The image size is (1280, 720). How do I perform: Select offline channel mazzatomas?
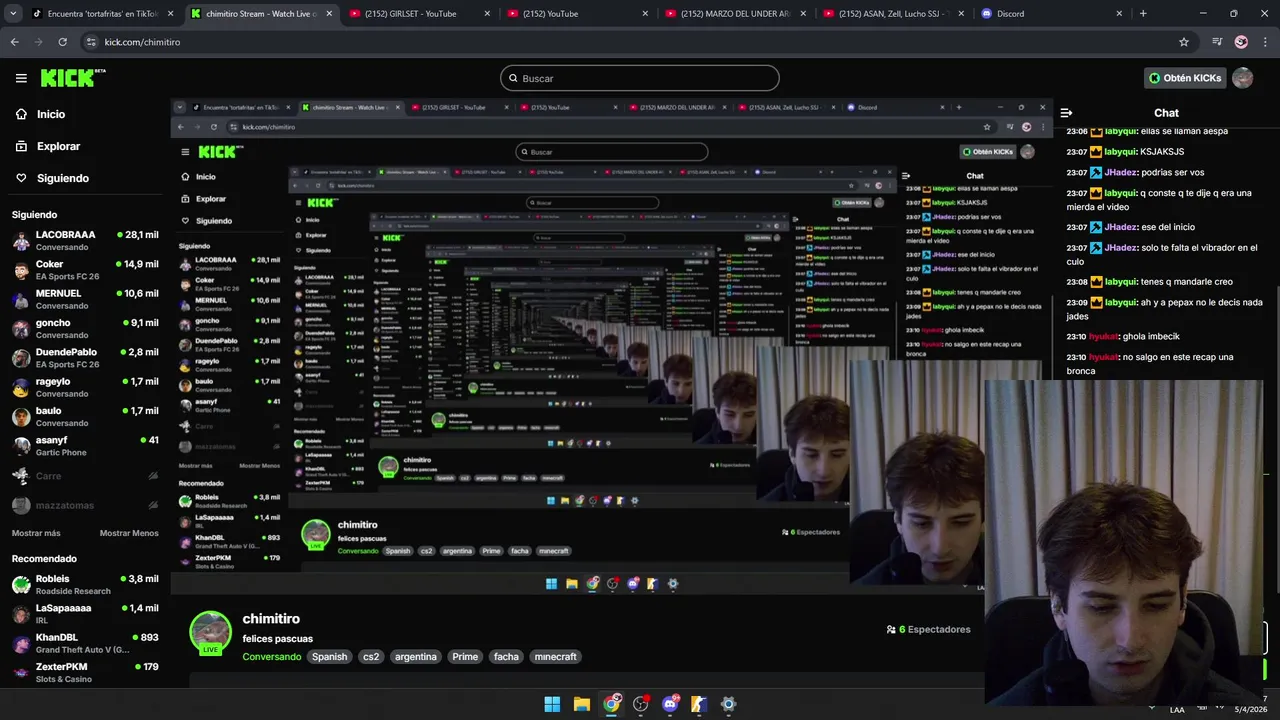click(85, 505)
